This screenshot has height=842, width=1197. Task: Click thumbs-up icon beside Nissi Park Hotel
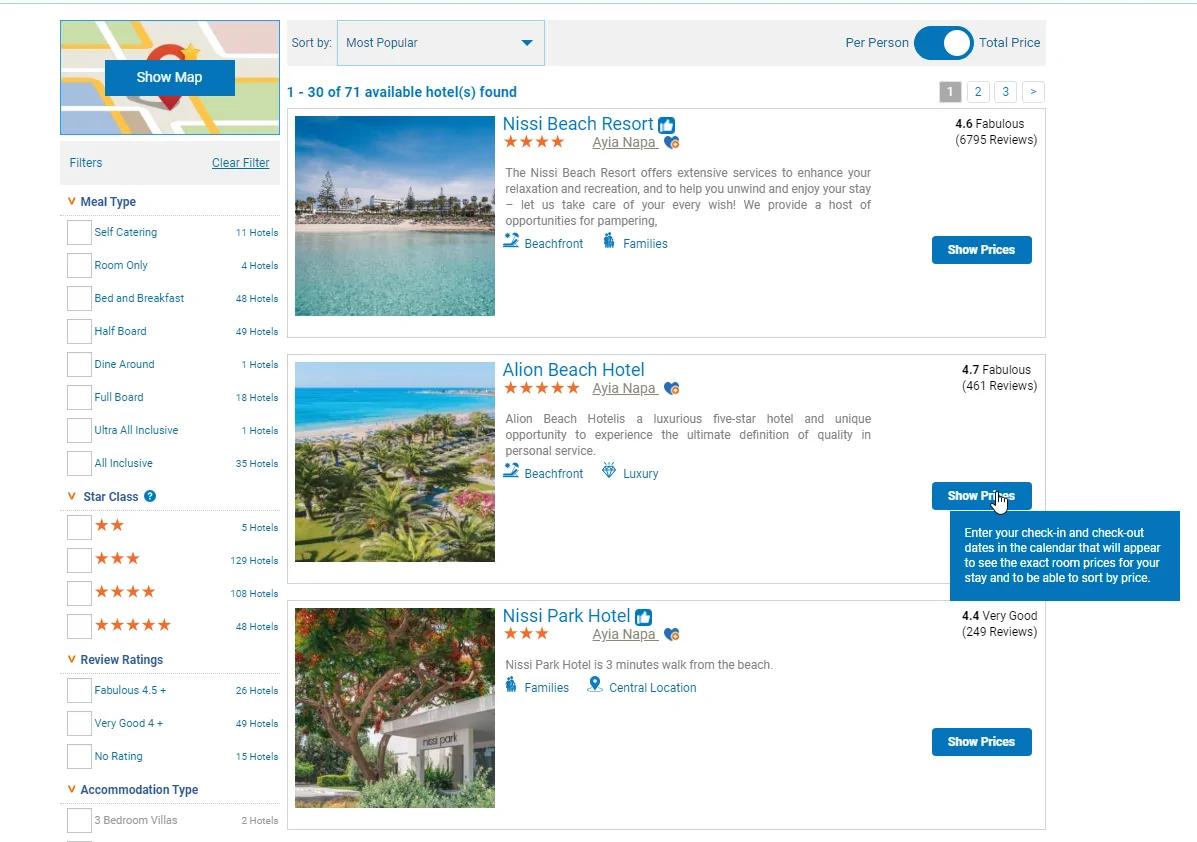coord(643,618)
